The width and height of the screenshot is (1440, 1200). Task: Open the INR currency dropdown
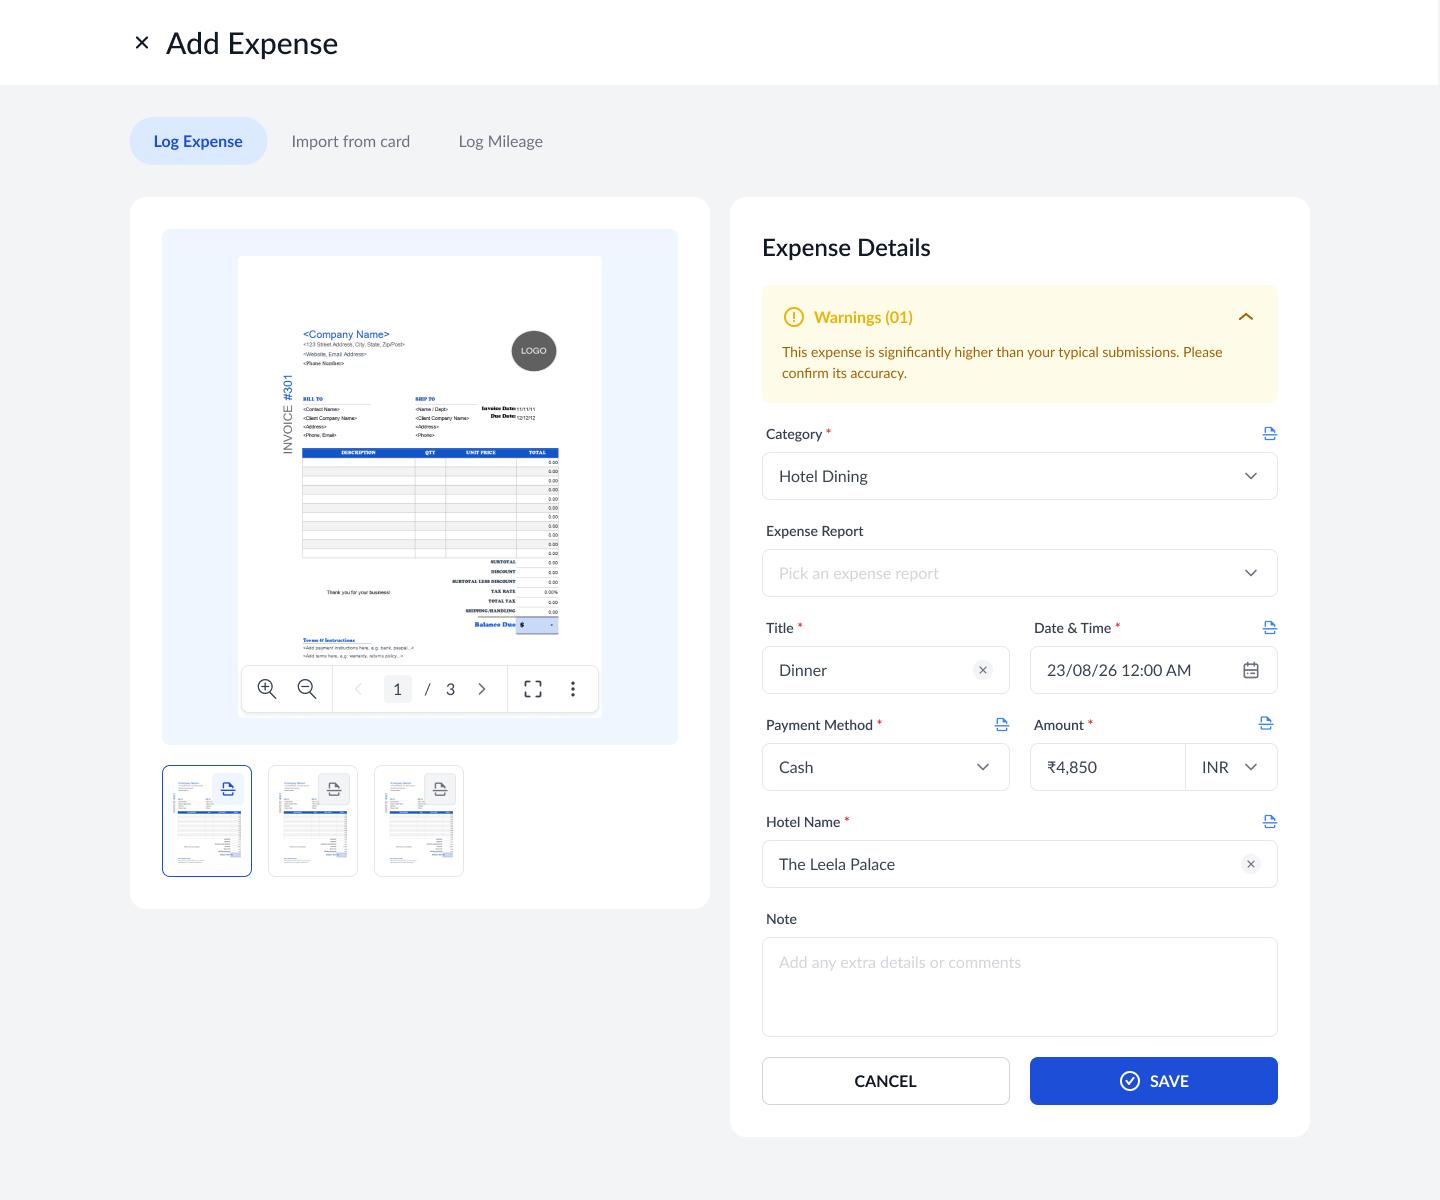(x=1231, y=767)
